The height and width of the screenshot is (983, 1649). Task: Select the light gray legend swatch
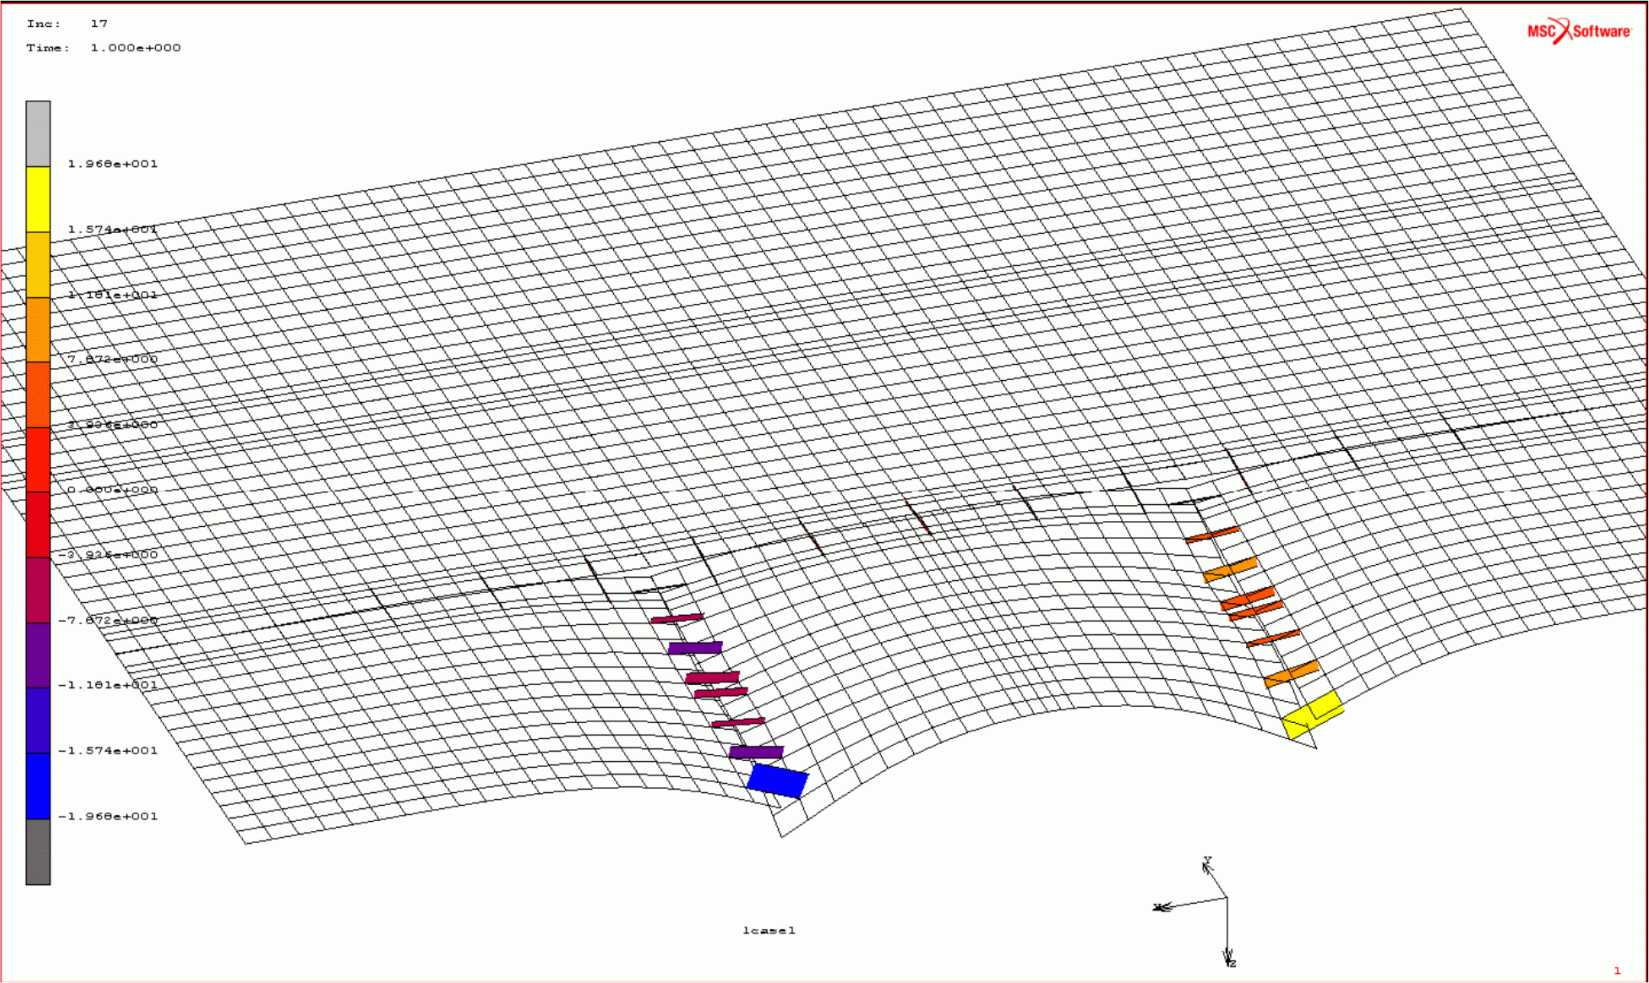[38, 133]
